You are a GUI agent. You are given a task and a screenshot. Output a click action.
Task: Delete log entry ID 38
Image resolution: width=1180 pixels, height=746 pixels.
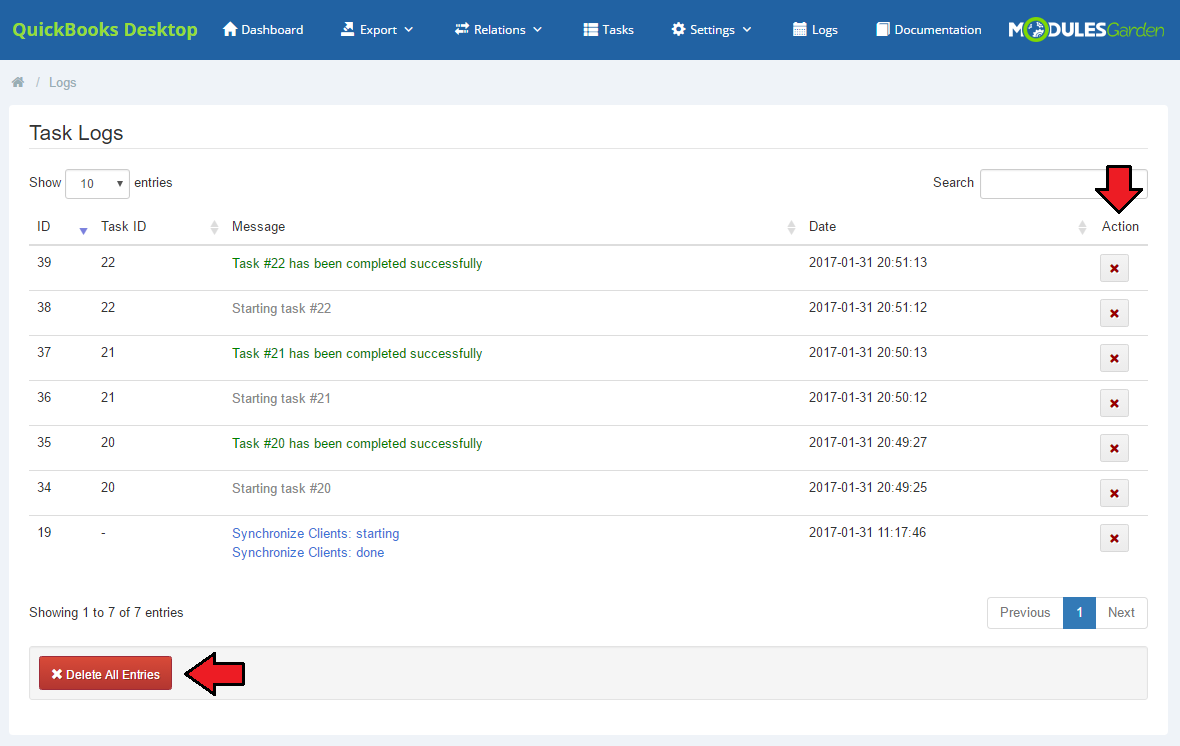pos(1114,313)
